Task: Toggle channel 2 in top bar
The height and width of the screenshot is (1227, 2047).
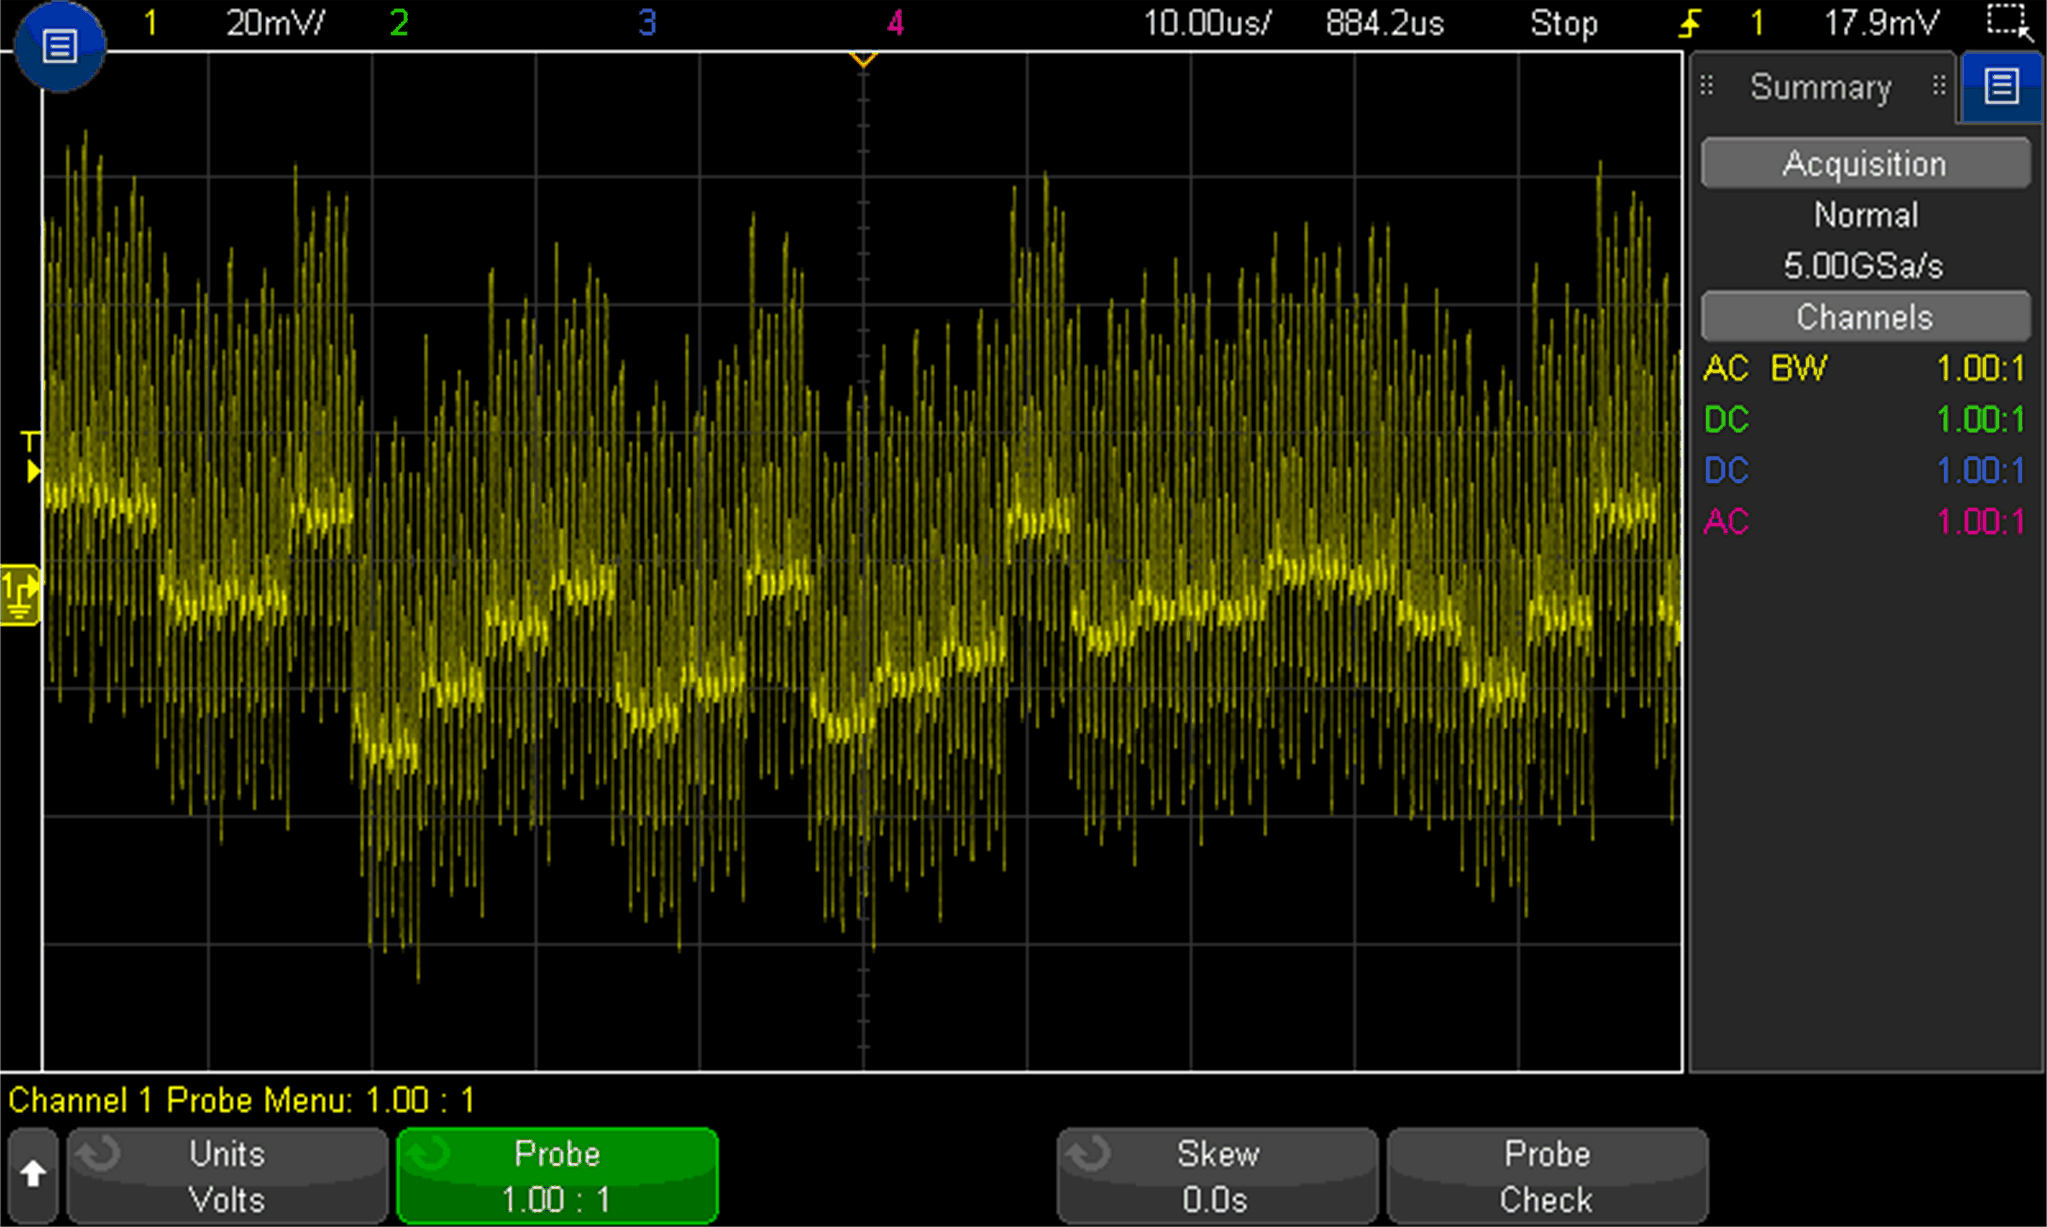Action: (x=399, y=23)
